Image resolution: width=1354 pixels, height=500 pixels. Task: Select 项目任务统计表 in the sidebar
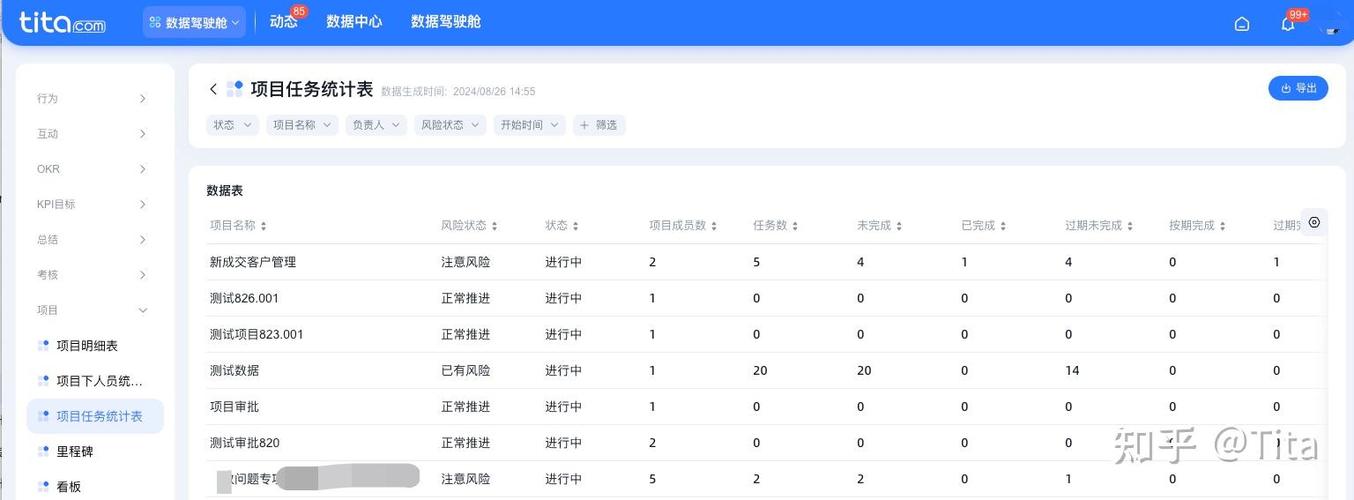[x=95, y=416]
